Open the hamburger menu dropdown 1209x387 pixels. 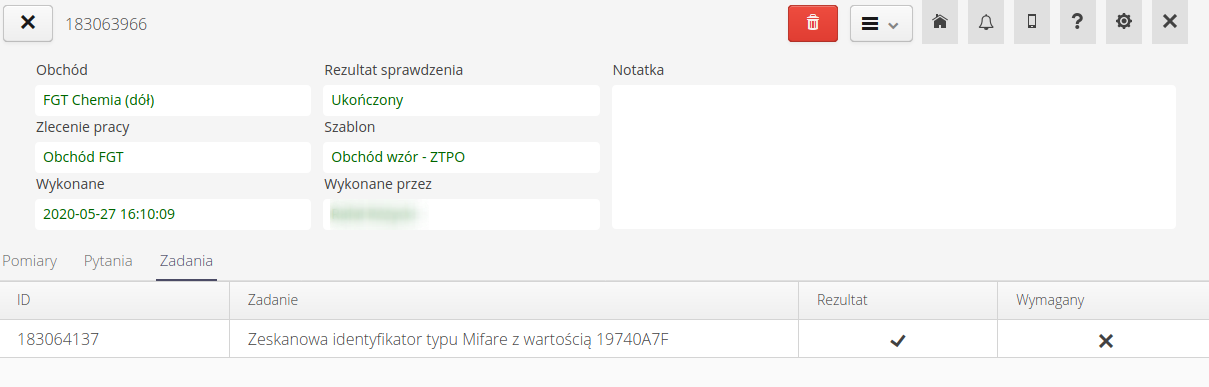point(881,23)
